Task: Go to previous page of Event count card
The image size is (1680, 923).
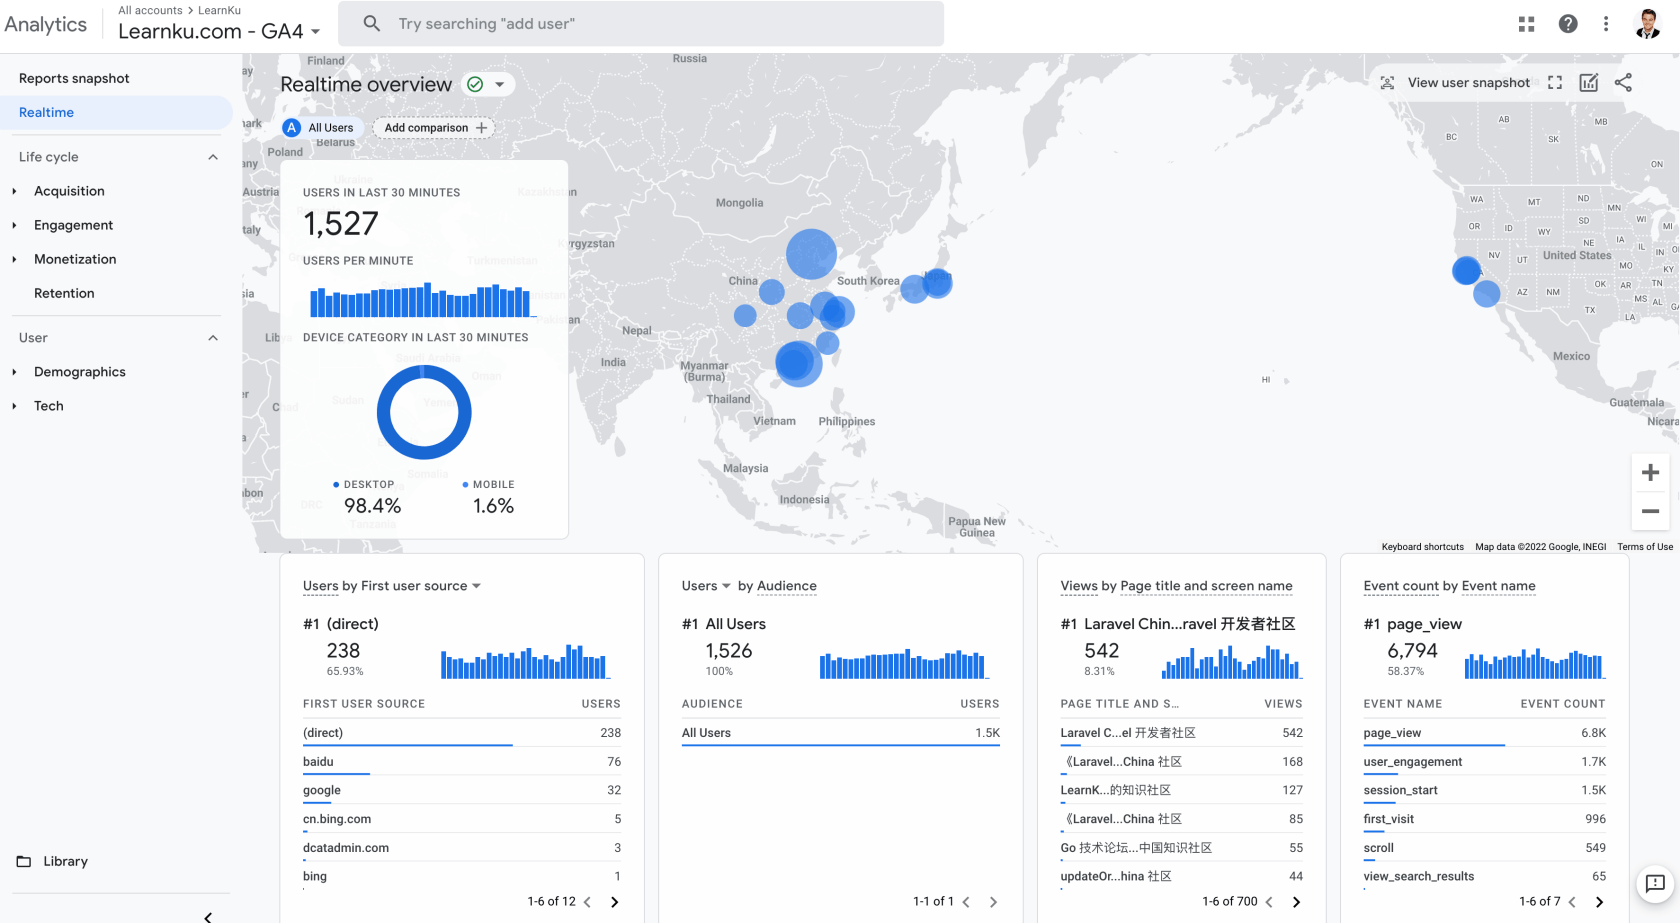Action: (x=1572, y=902)
